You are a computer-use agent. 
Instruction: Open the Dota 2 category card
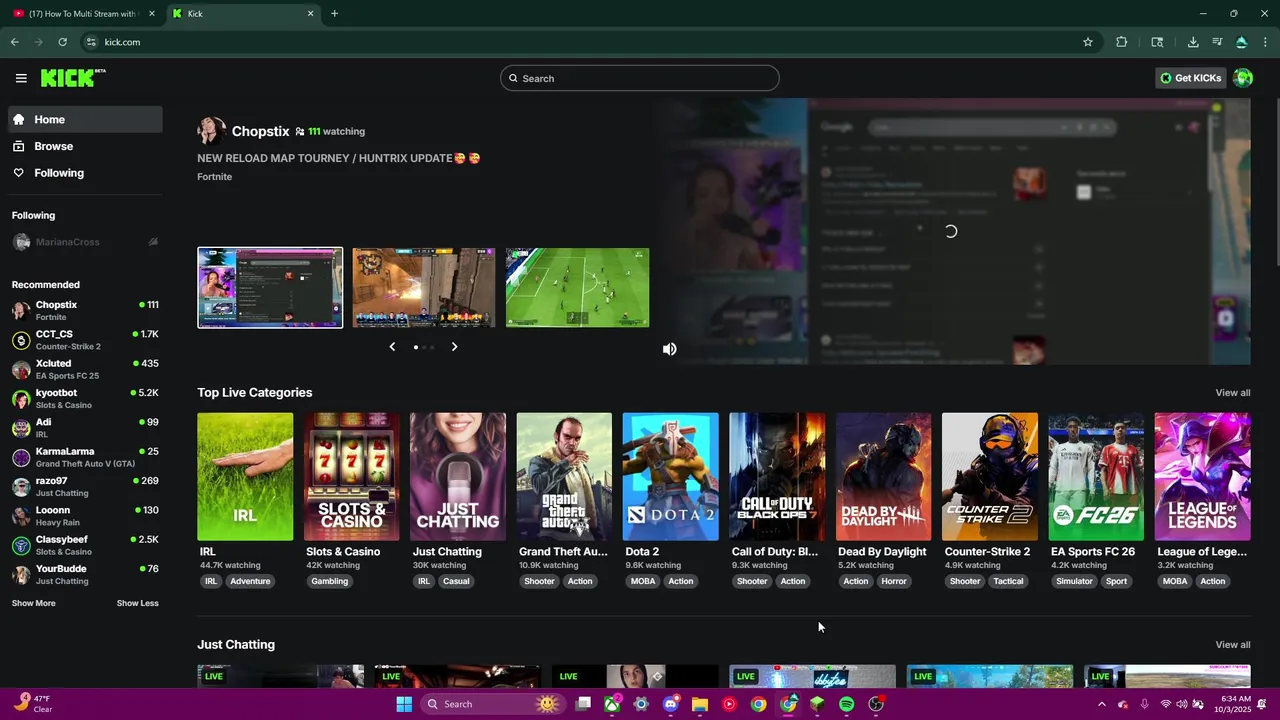pos(670,477)
